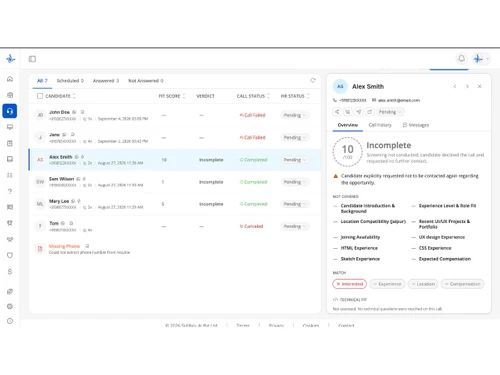Viewport: 500px width, 375px height.
Task: Click the open-external icon beside the panel's Pending
Action: pyautogui.click(x=369, y=112)
